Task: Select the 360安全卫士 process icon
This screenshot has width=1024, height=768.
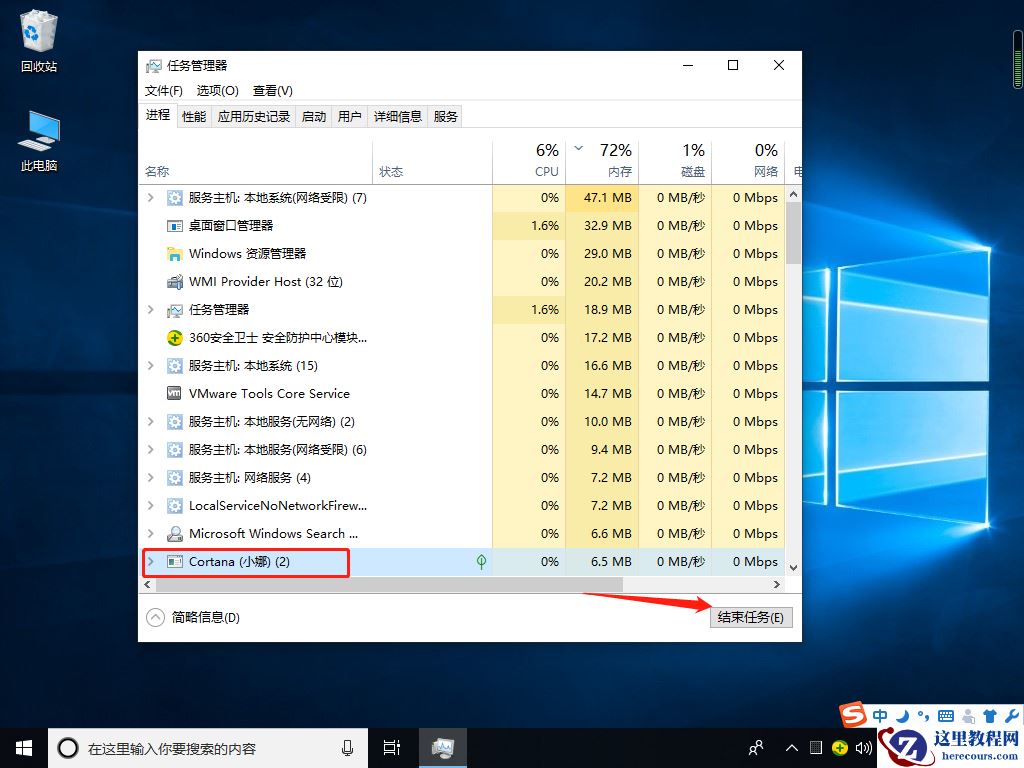Action: [174, 338]
